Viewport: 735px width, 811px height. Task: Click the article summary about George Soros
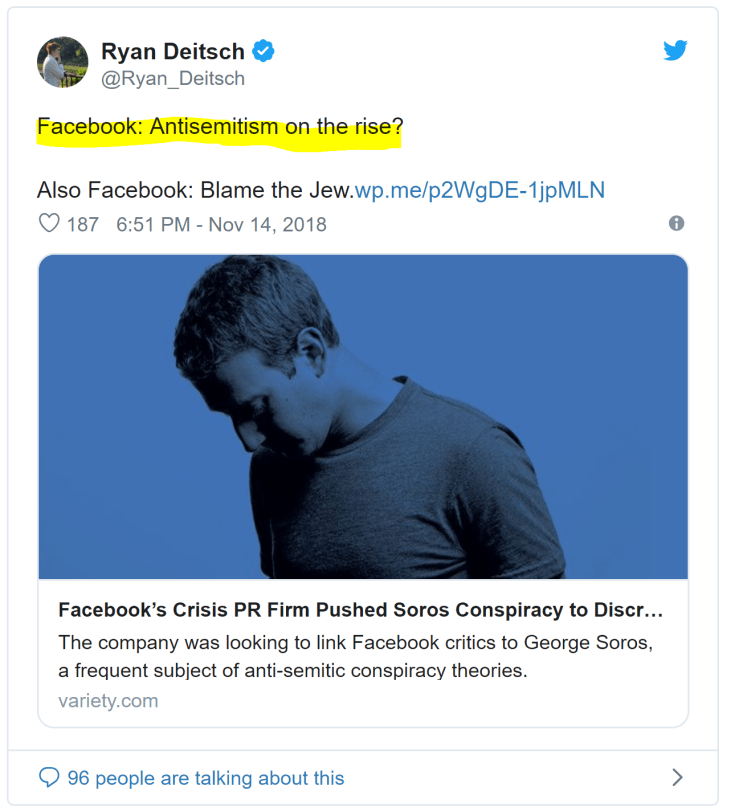pyautogui.click(x=355, y=656)
